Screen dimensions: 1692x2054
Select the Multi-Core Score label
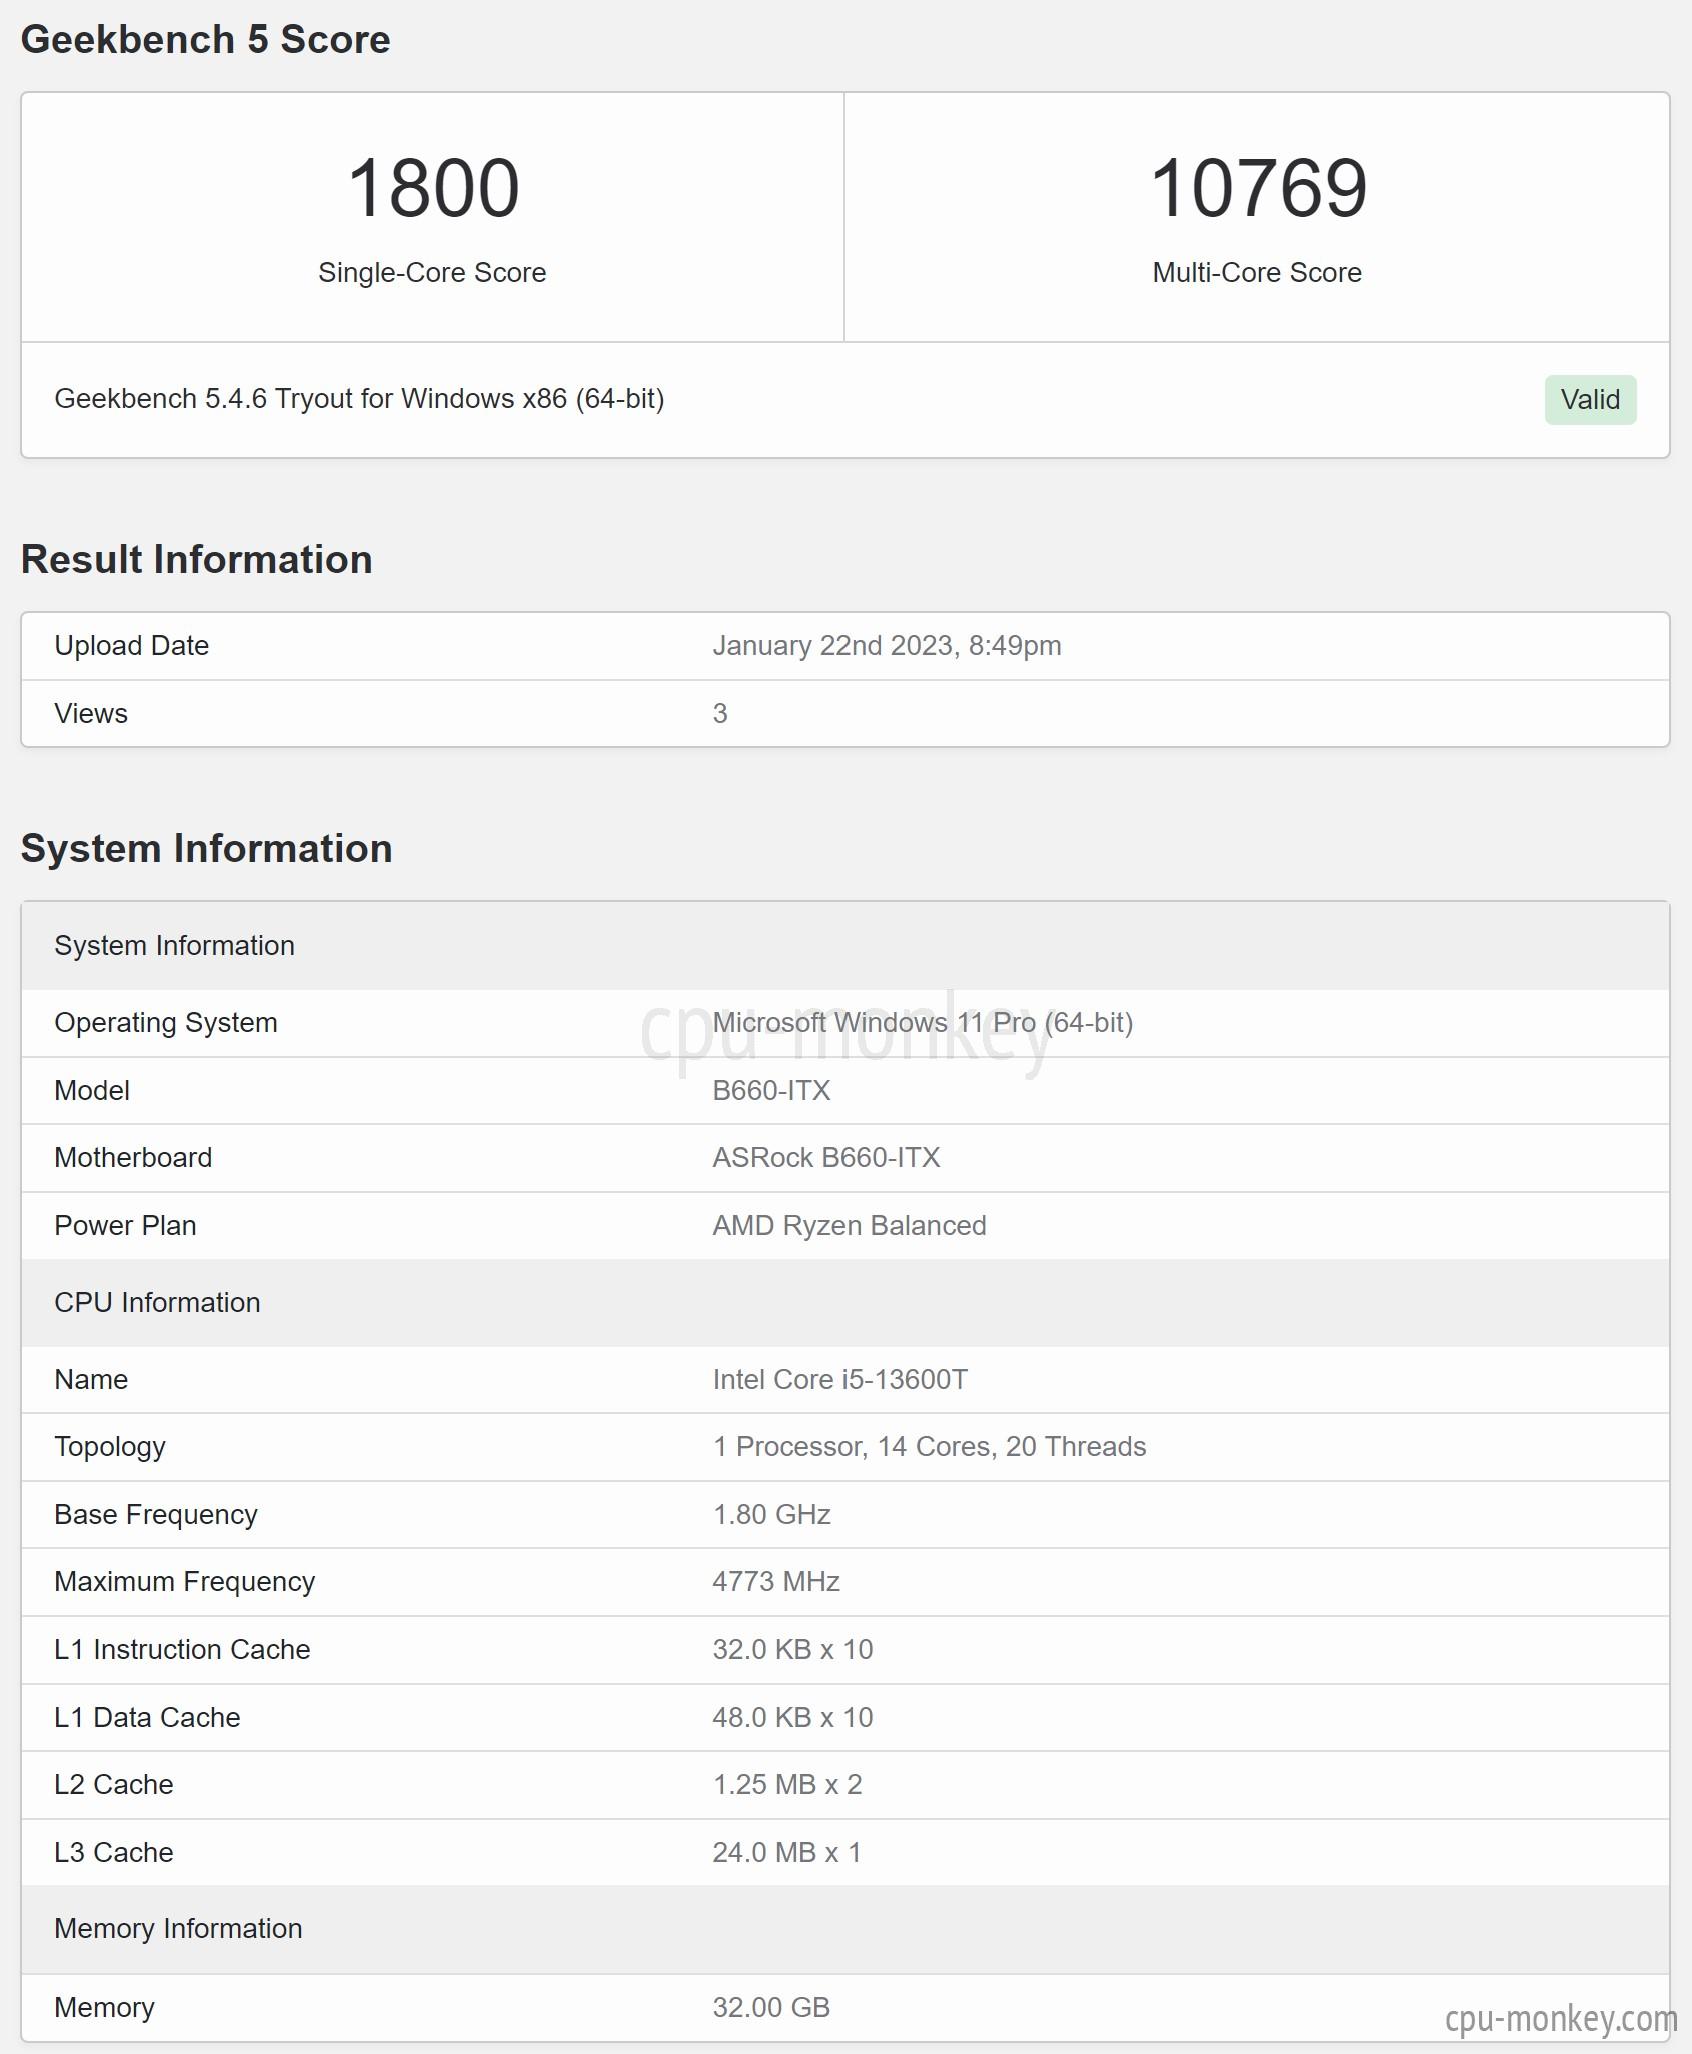tap(1257, 272)
